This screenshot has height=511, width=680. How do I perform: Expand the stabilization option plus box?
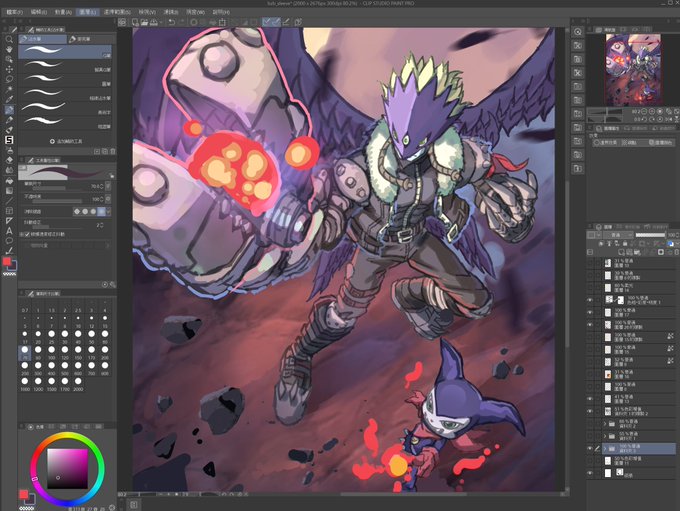[22, 234]
